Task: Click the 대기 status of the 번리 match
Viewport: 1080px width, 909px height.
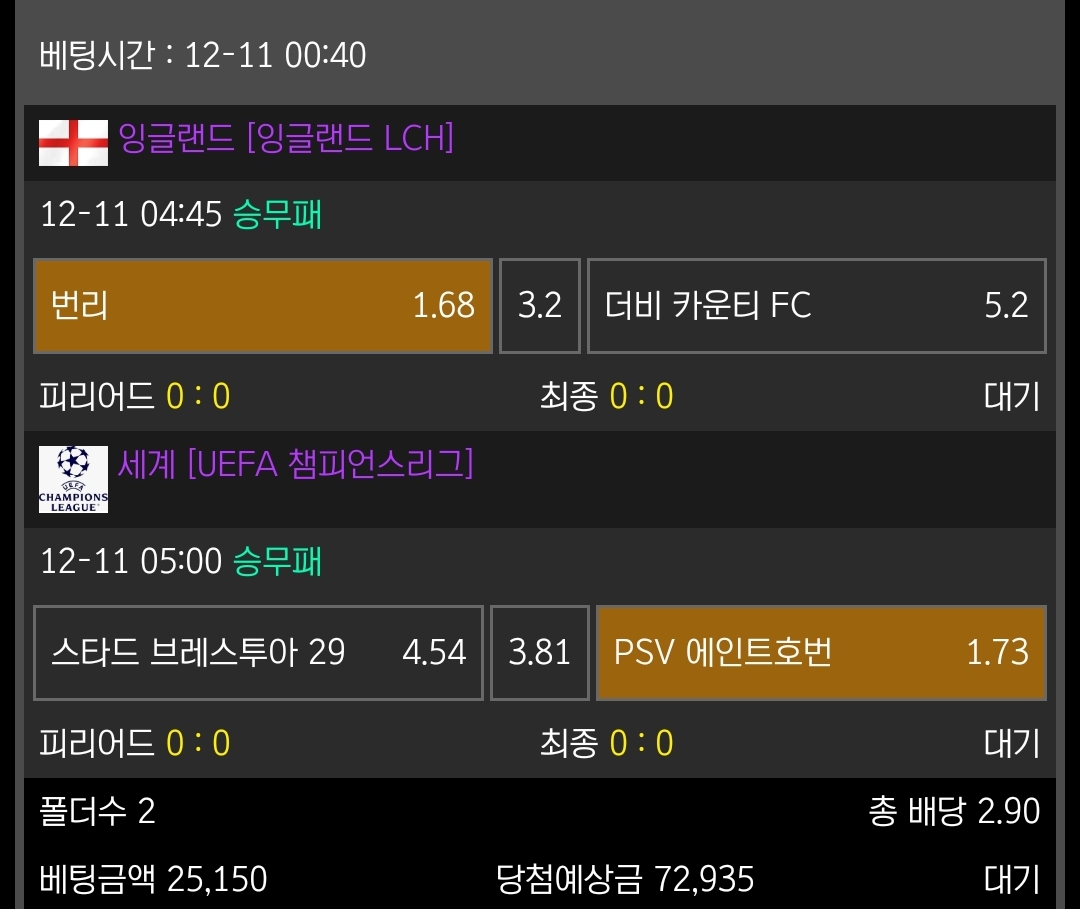Action: (1012, 397)
